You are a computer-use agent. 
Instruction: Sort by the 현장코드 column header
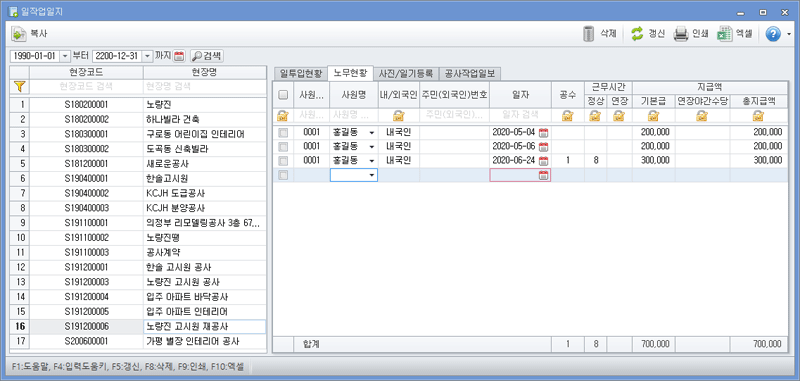(x=86, y=72)
